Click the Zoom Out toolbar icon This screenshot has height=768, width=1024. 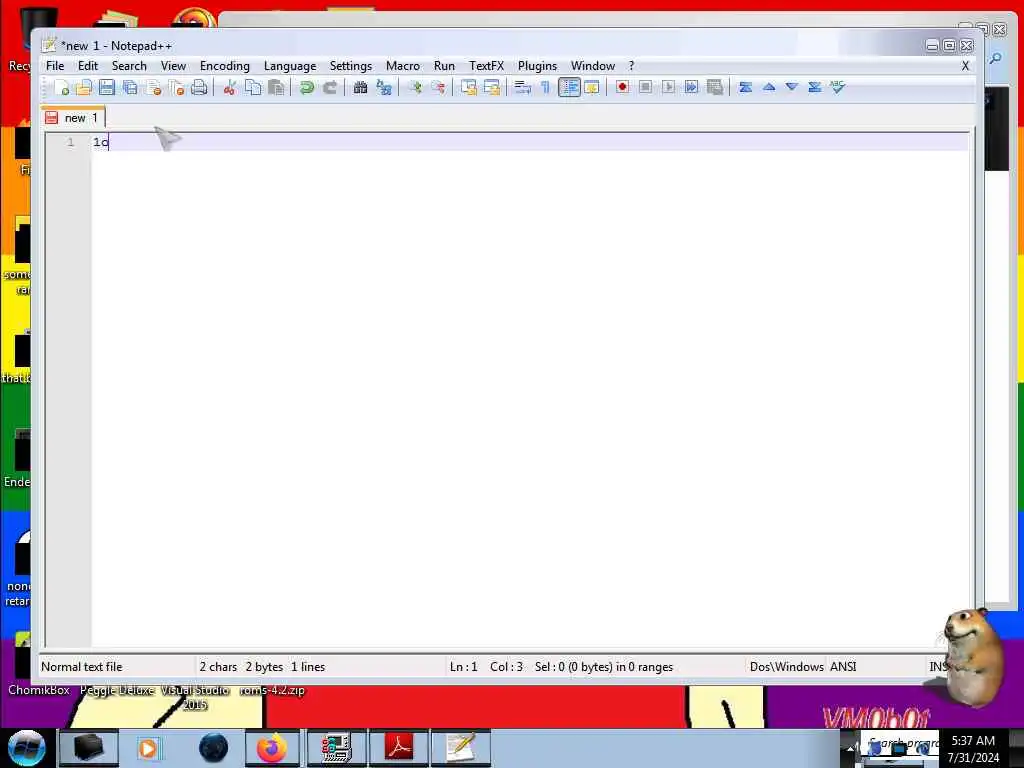(x=438, y=87)
